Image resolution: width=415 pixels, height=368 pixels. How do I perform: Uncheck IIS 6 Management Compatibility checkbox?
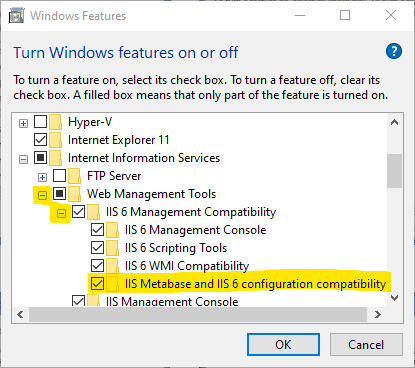coord(78,212)
